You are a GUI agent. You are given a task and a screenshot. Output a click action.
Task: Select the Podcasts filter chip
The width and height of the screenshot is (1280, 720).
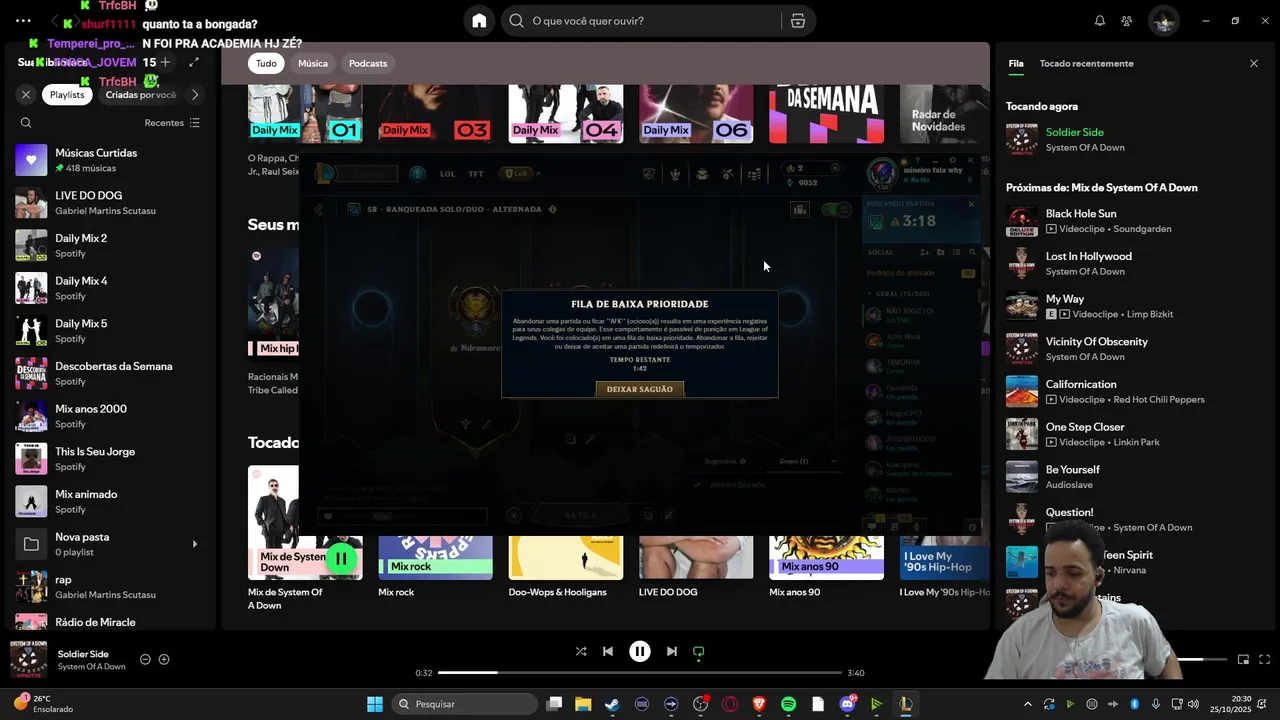pyautogui.click(x=368, y=63)
